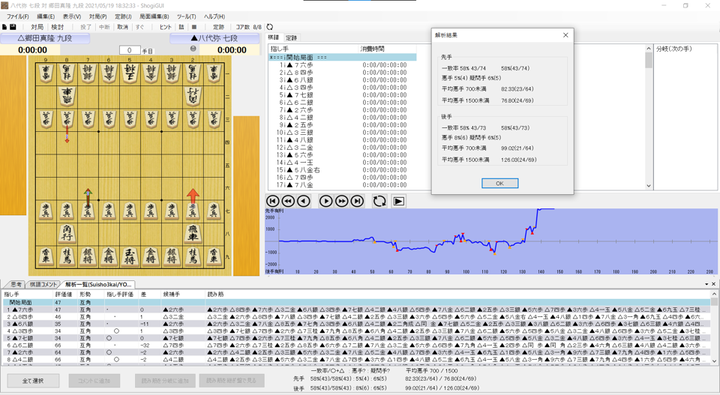Select analysis row 4 △3四歩

(356, 331)
